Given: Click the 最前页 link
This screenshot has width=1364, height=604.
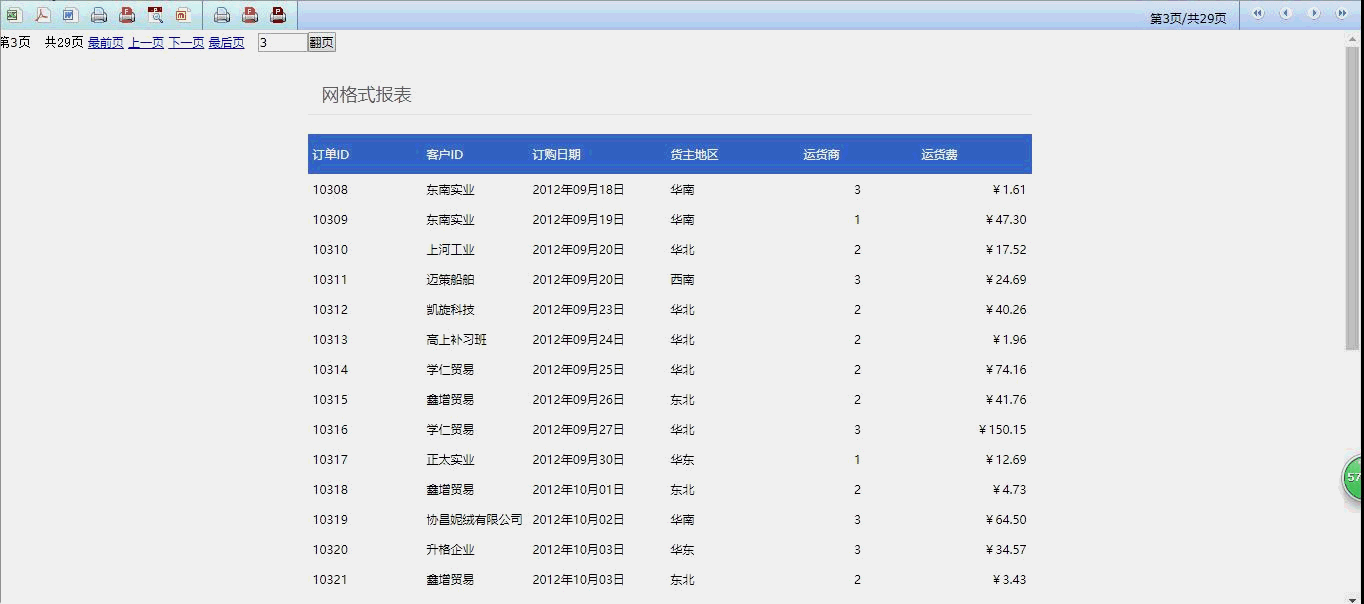Looking at the screenshot, I should pyautogui.click(x=106, y=42).
